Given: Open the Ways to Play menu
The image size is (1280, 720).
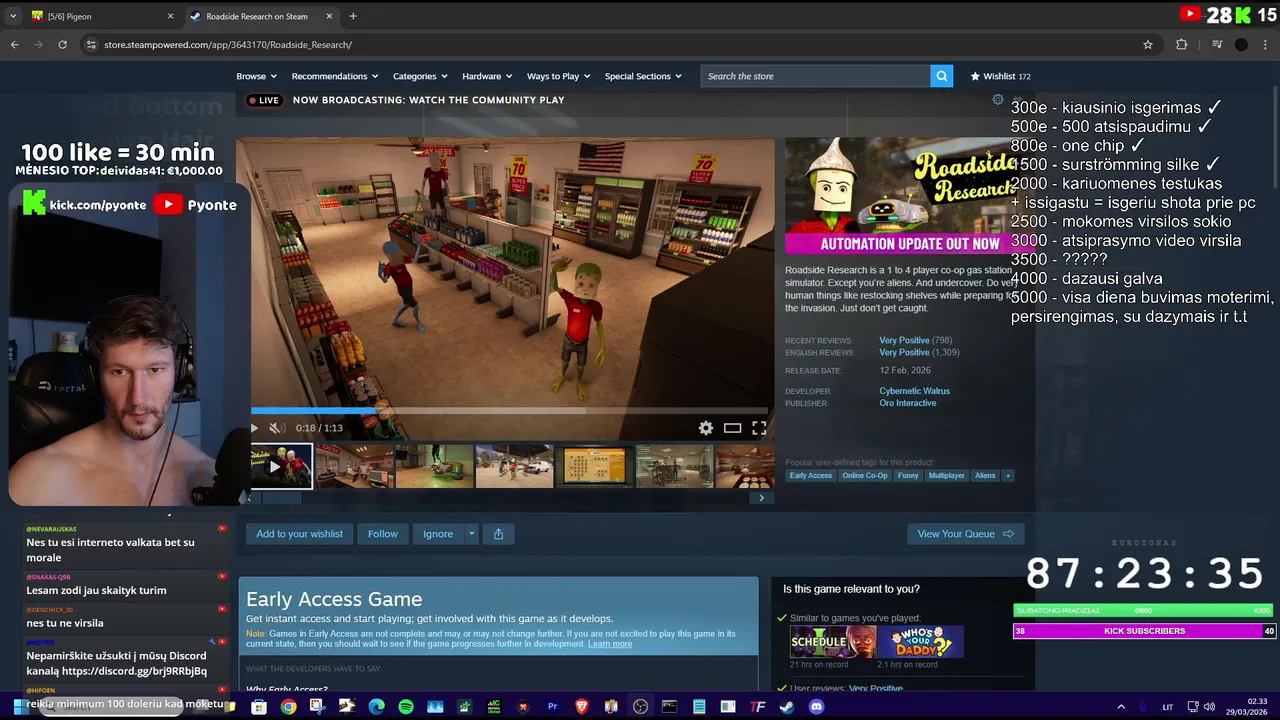Looking at the screenshot, I should [x=559, y=76].
